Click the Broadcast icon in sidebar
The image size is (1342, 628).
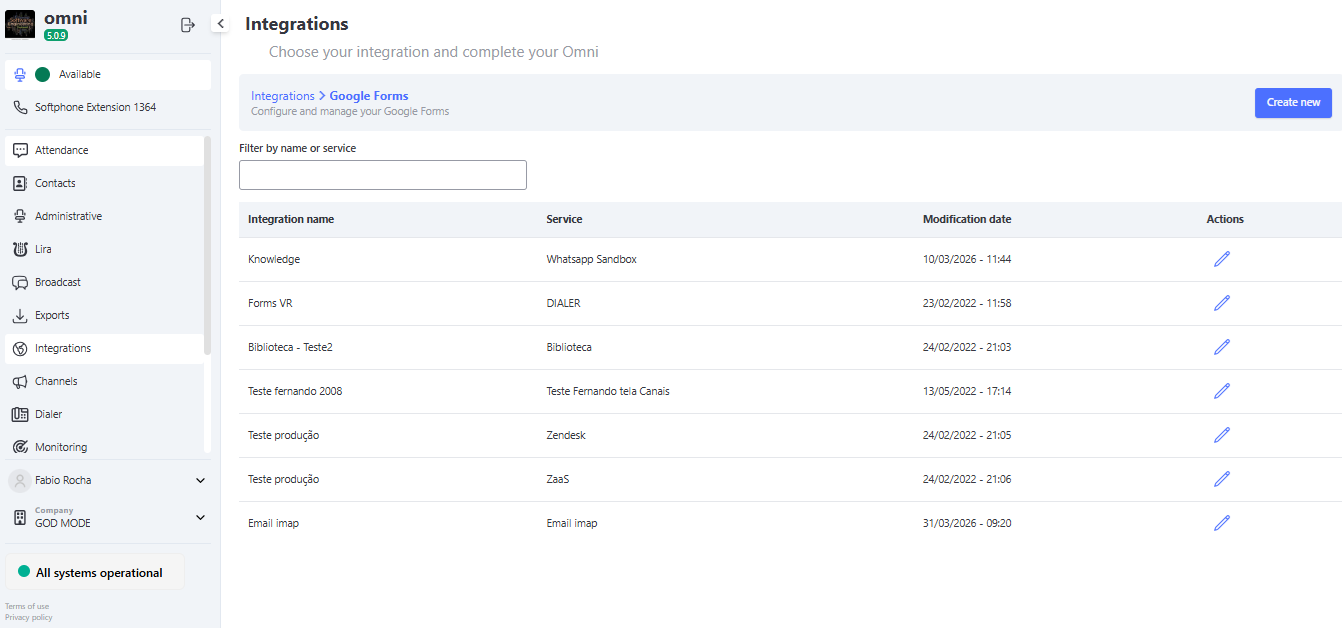point(20,282)
